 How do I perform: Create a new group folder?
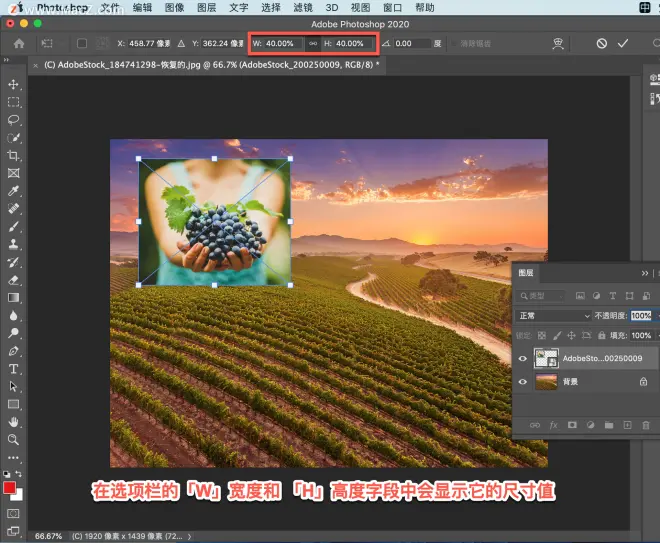(x=609, y=425)
